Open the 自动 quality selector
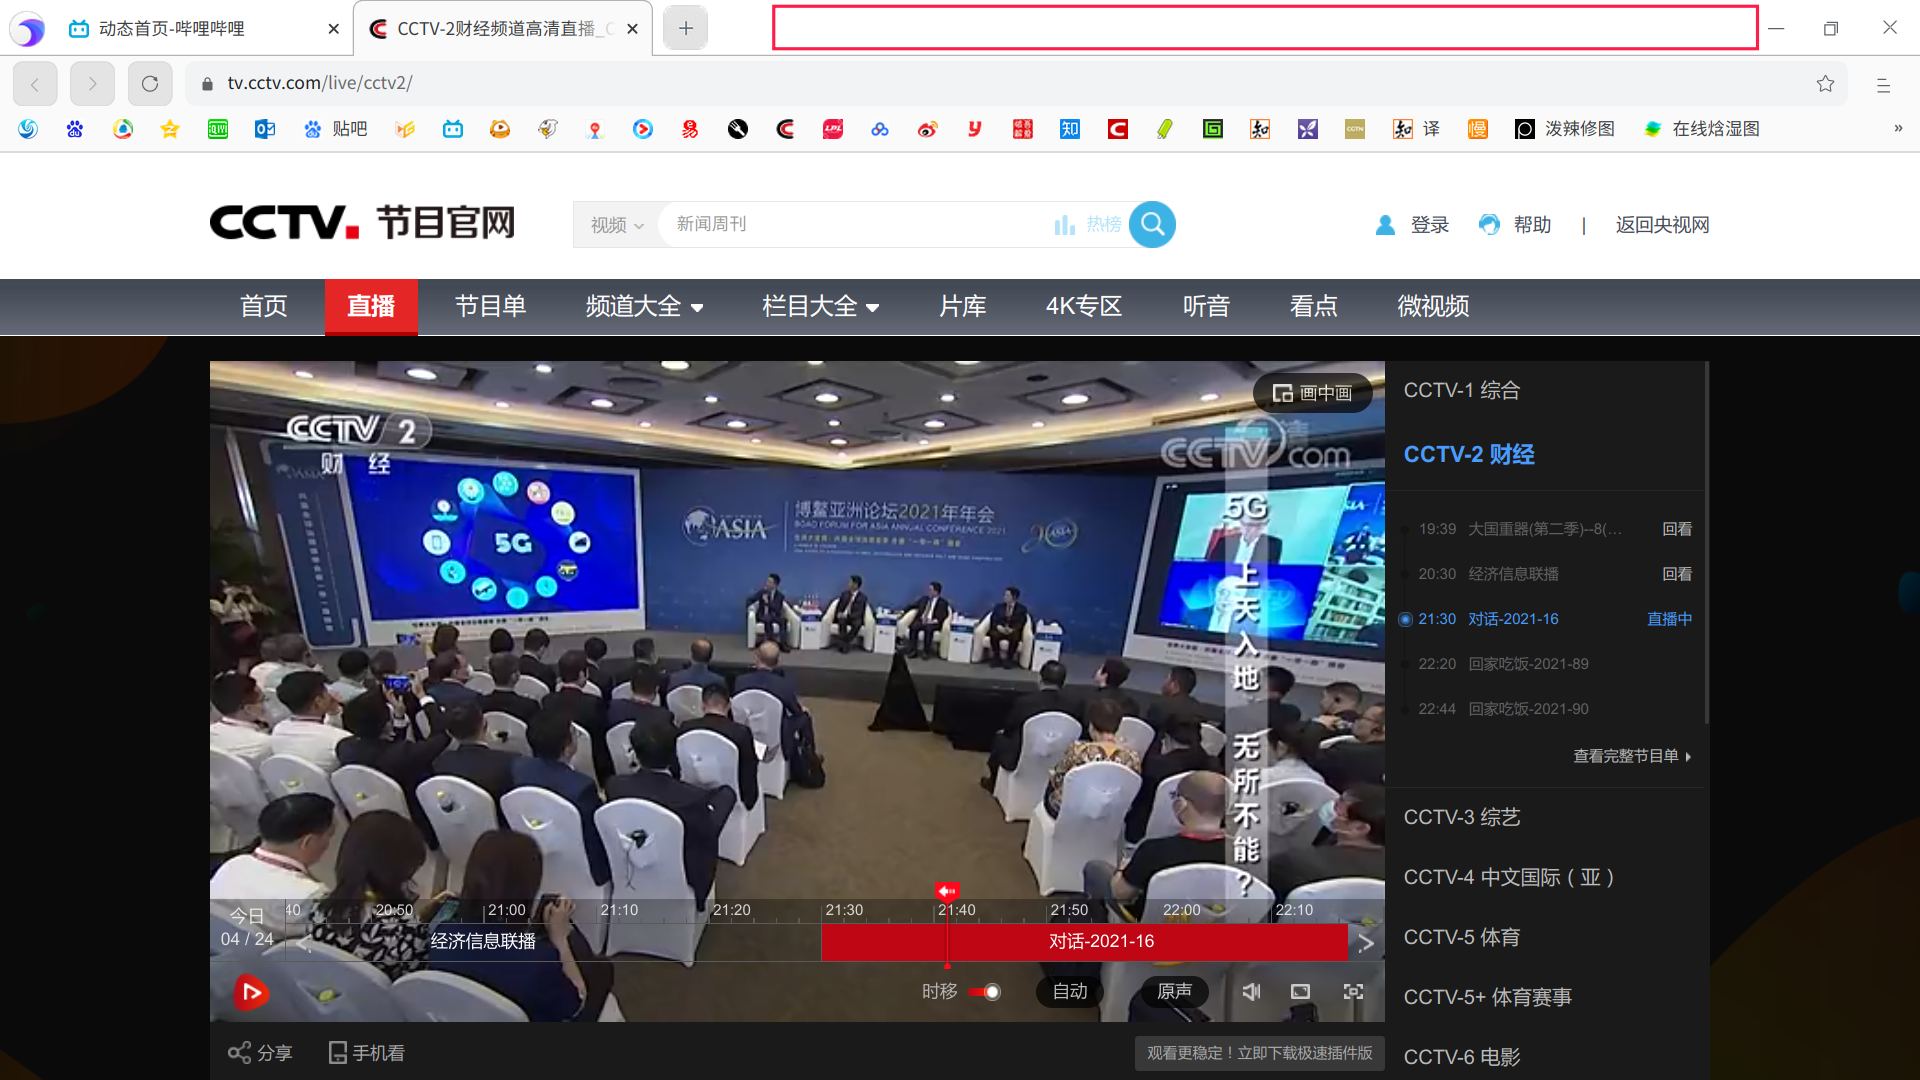This screenshot has width=1920, height=1080. (1069, 991)
